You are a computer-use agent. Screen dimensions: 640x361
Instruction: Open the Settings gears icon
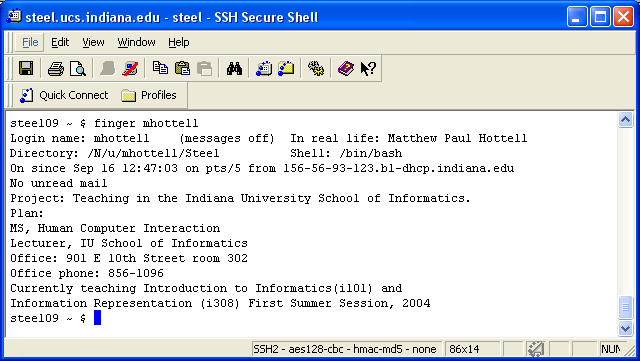316,68
